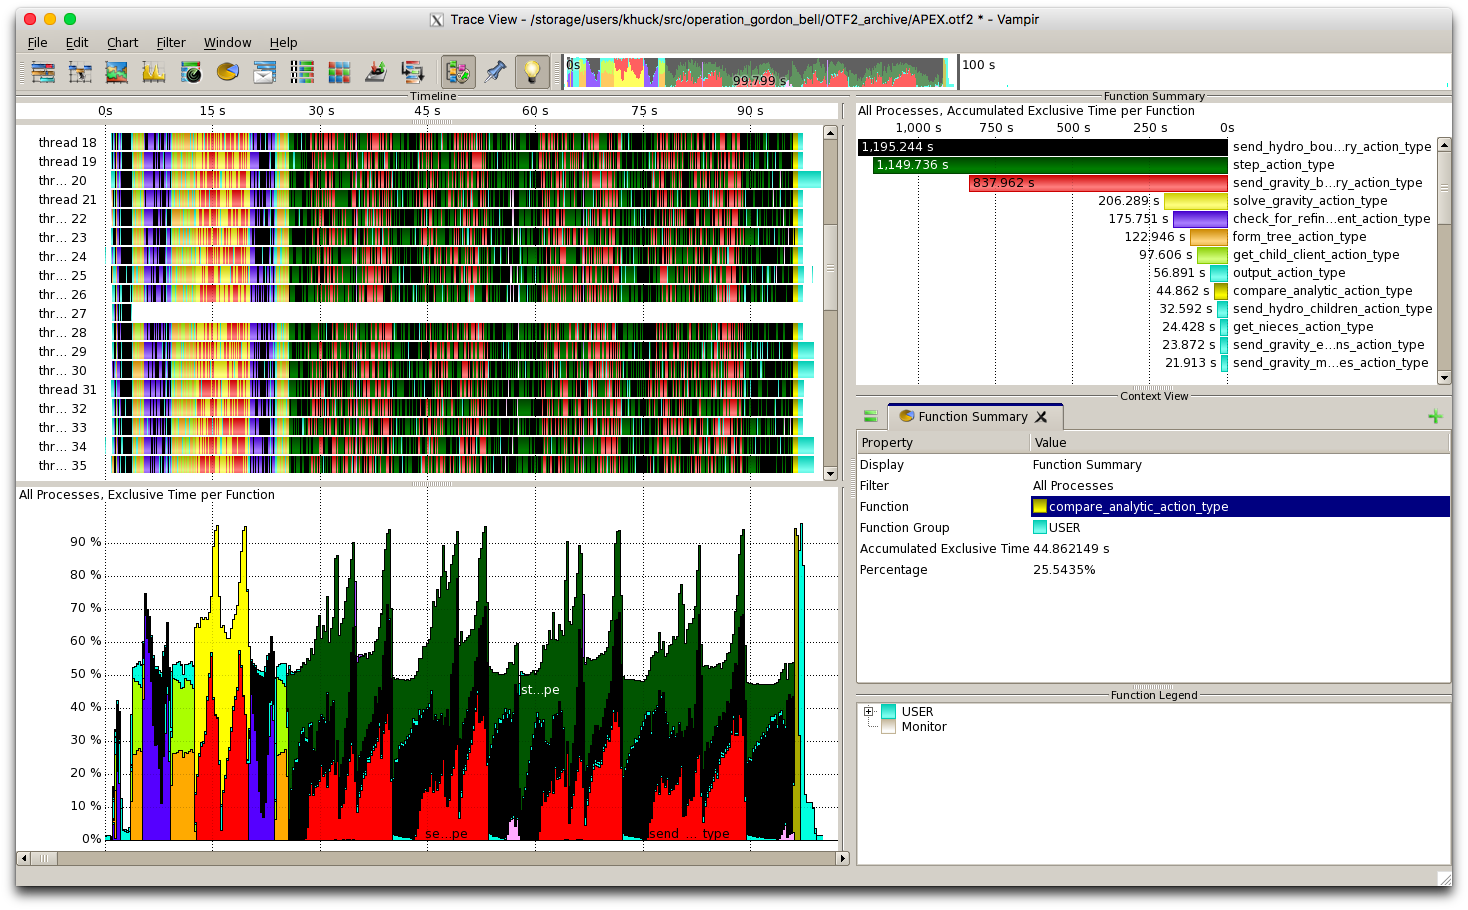Click the thread 18 timeline row

tap(456, 143)
